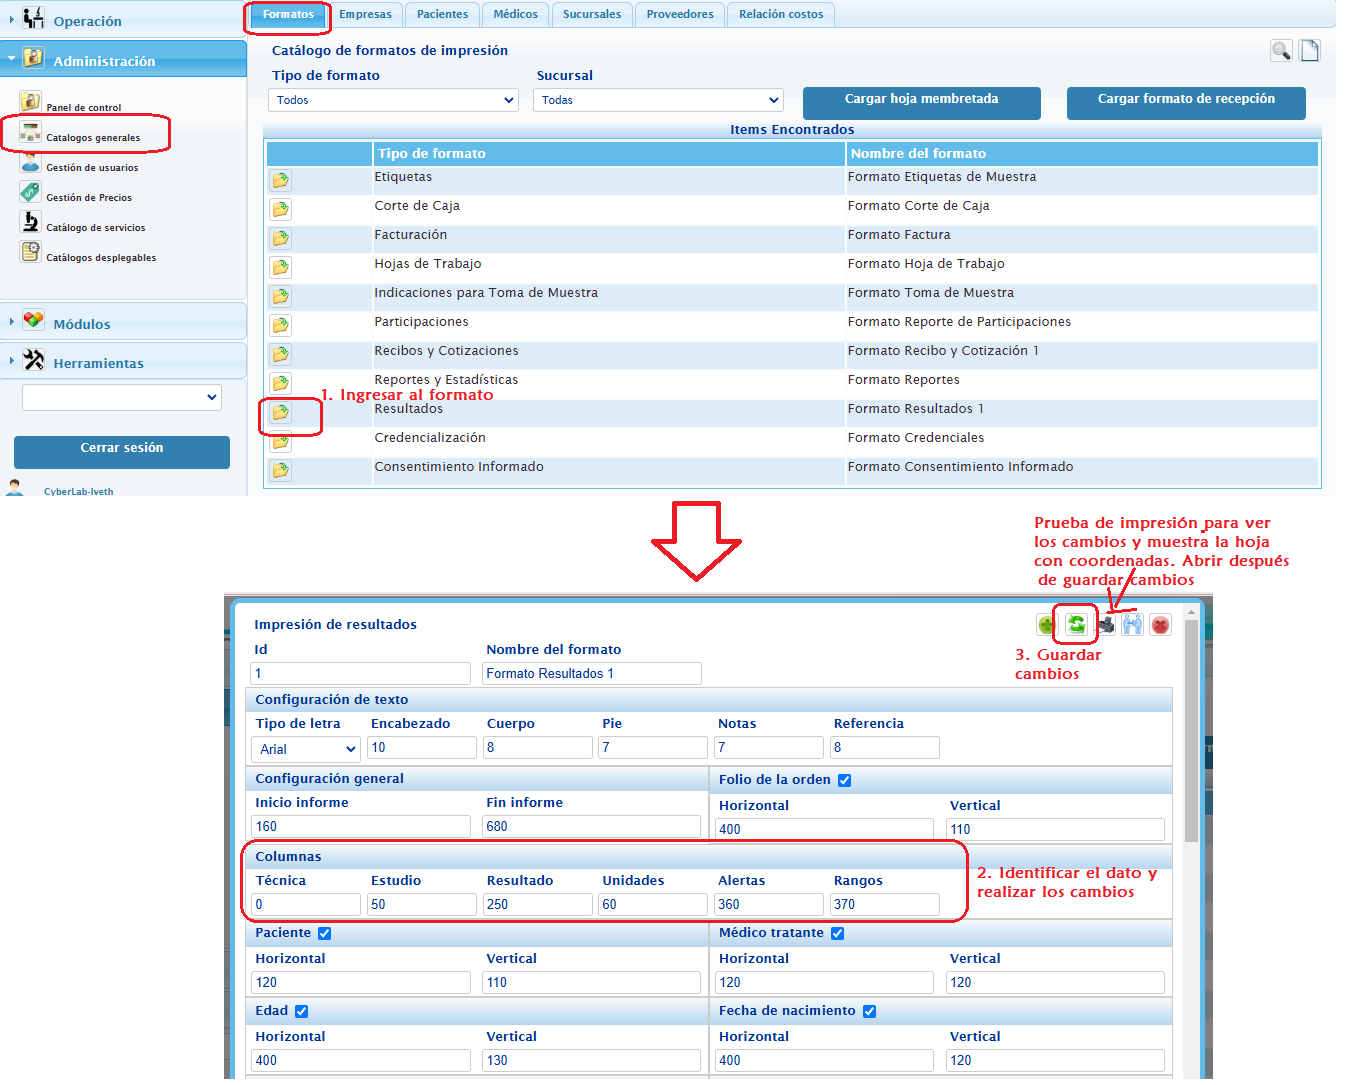Screen dimensions: 1349x1085
Task: Open the Sucursal dropdown
Action: pos(658,100)
